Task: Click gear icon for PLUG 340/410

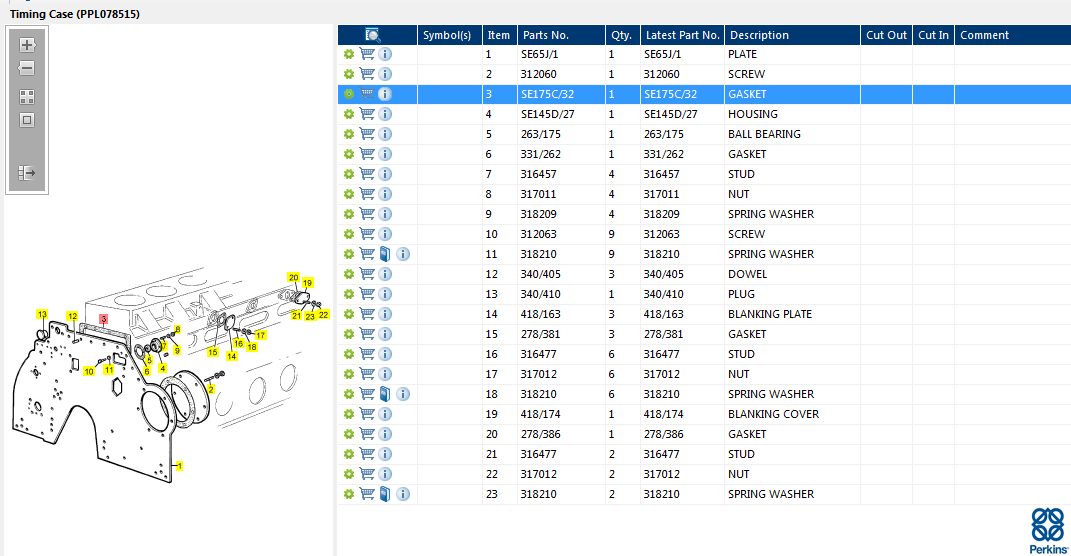Action: [x=349, y=294]
